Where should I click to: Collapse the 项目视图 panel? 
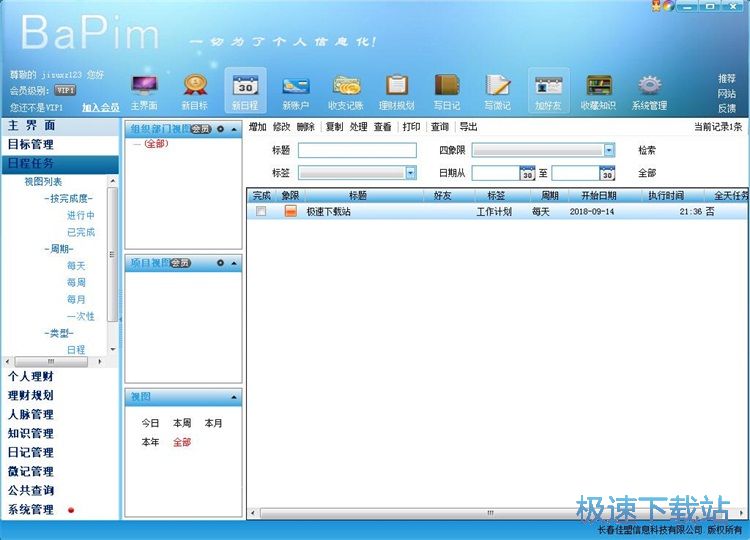click(234, 263)
